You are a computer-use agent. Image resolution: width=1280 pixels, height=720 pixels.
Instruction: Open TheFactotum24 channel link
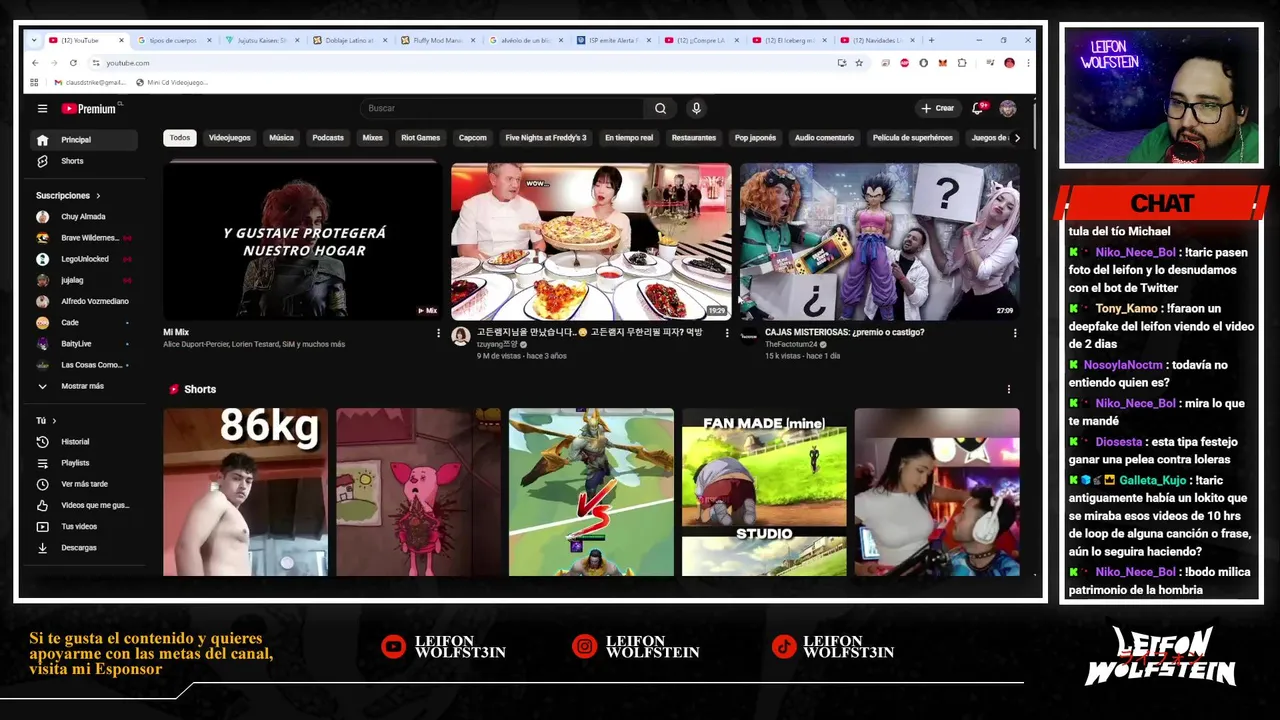(x=793, y=344)
